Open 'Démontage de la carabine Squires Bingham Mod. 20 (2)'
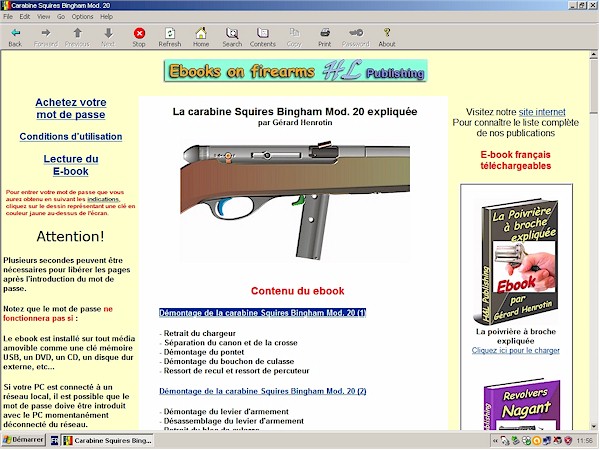The width and height of the screenshot is (600, 450). point(262,391)
